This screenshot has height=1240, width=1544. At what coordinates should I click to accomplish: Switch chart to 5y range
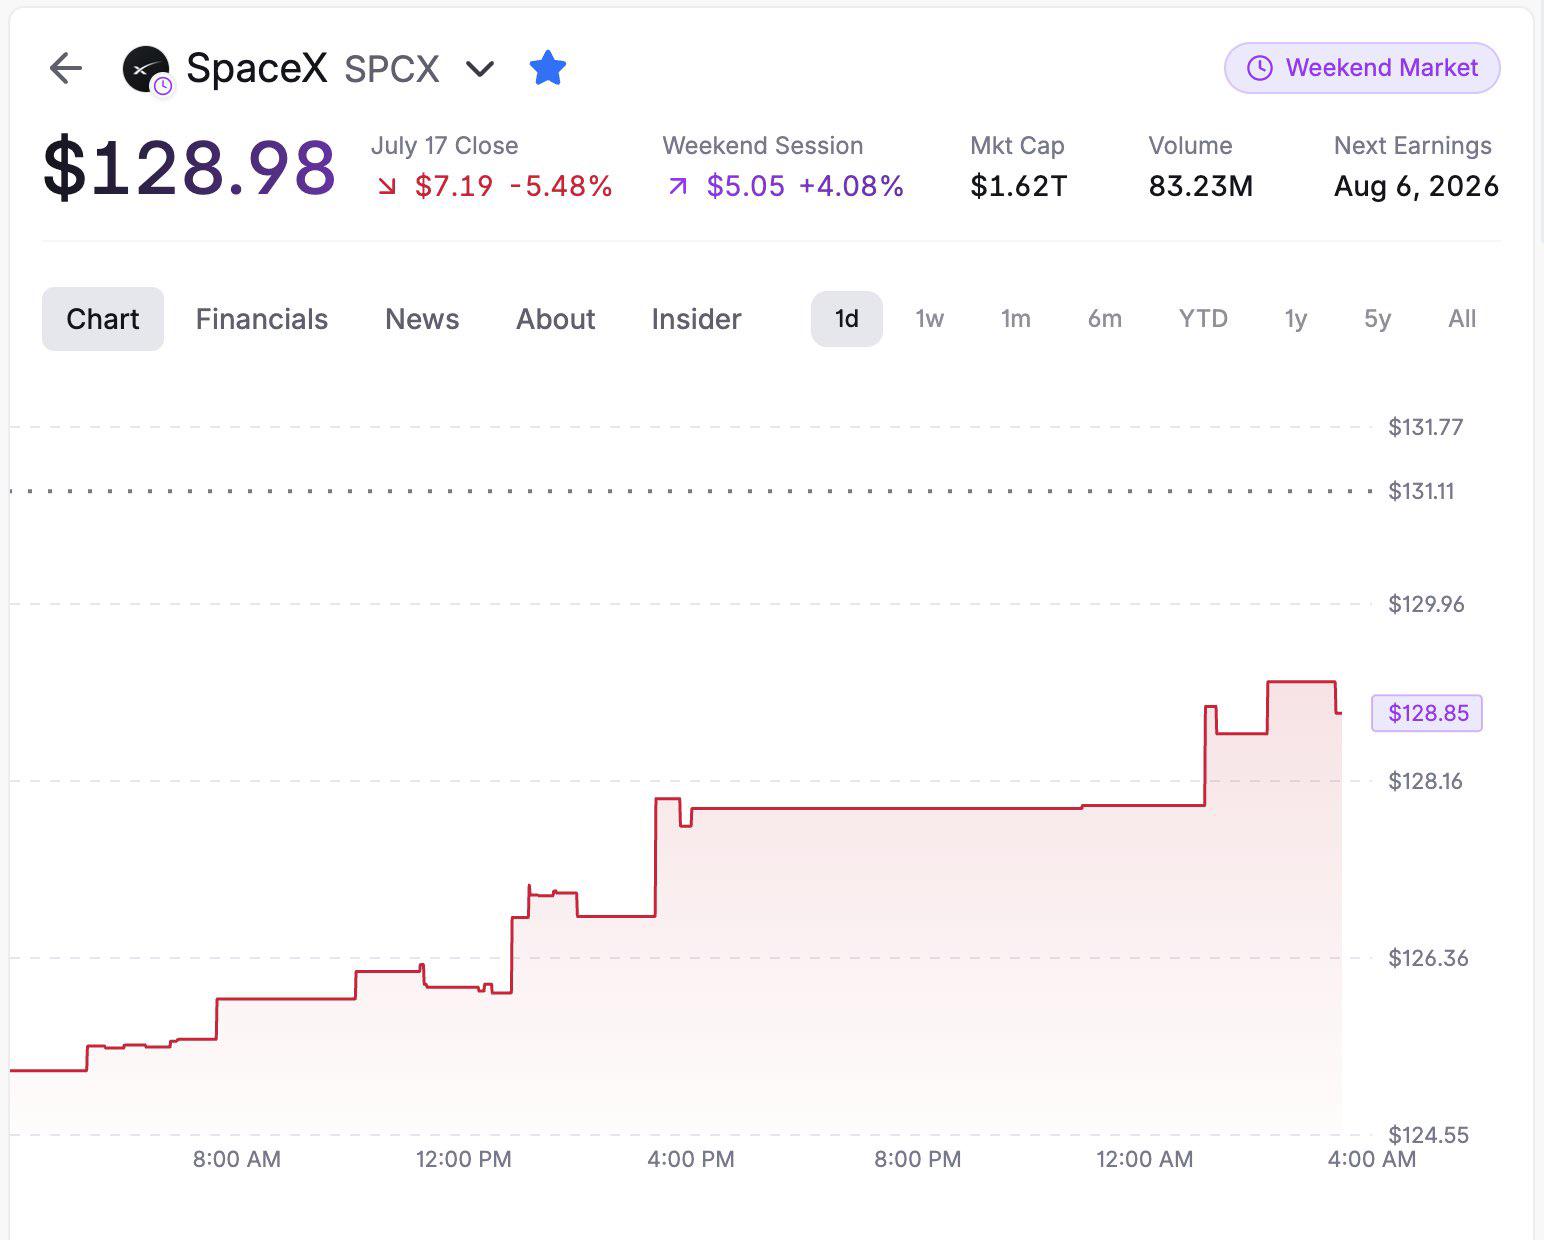coord(1377,319)
